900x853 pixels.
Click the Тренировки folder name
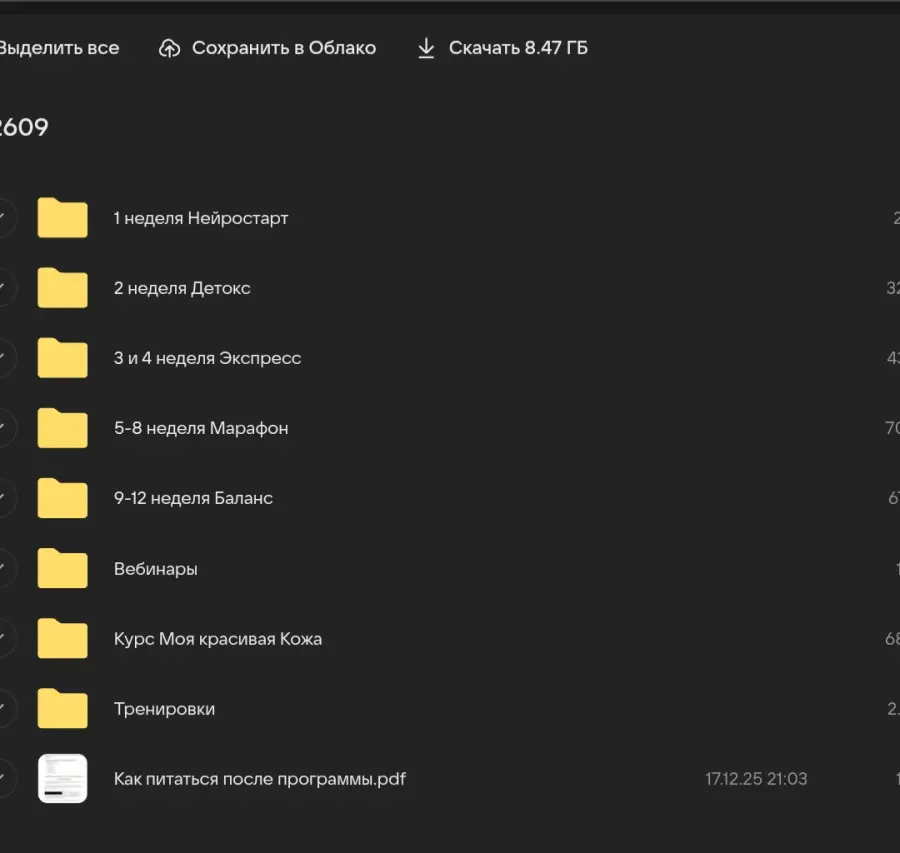[x=164, y=709]
